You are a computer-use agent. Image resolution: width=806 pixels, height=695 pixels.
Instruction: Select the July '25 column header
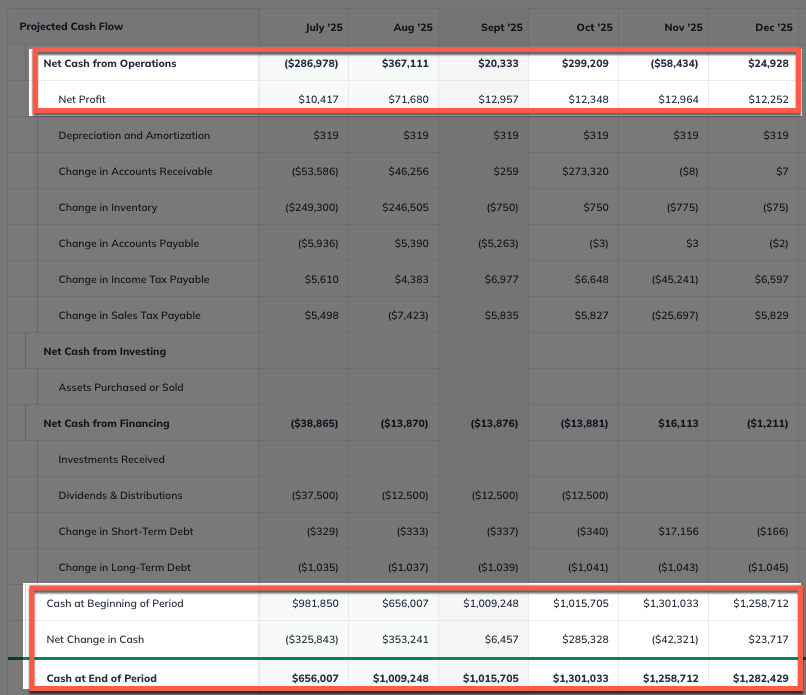click(324, 27)
